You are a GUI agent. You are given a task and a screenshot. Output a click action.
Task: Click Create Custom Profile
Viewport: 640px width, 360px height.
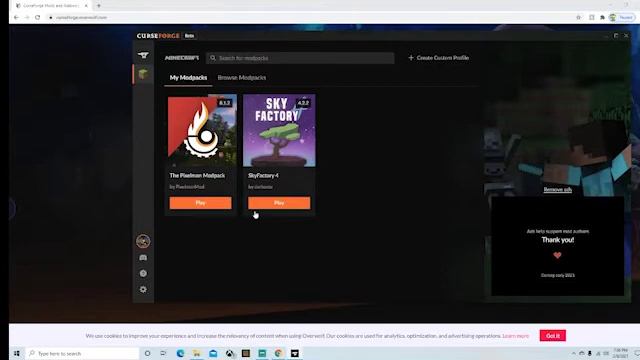[439, 58]
